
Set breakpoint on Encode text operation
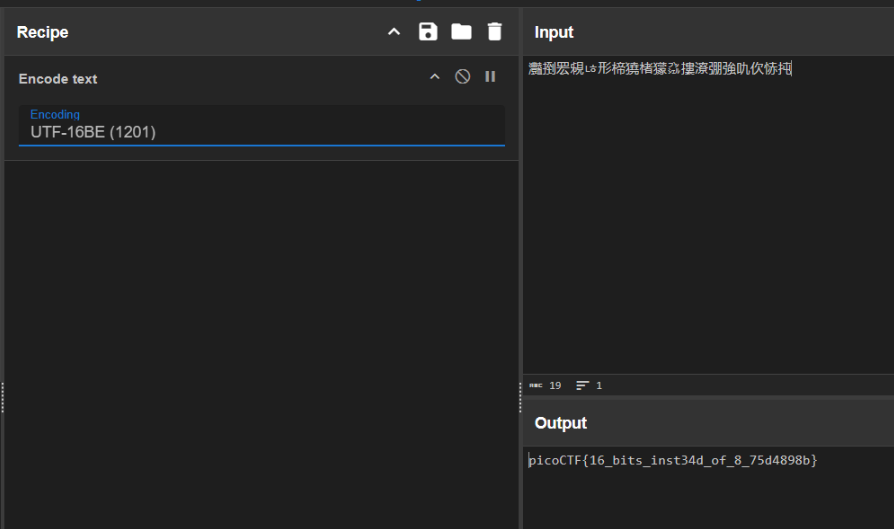point(490,76)
